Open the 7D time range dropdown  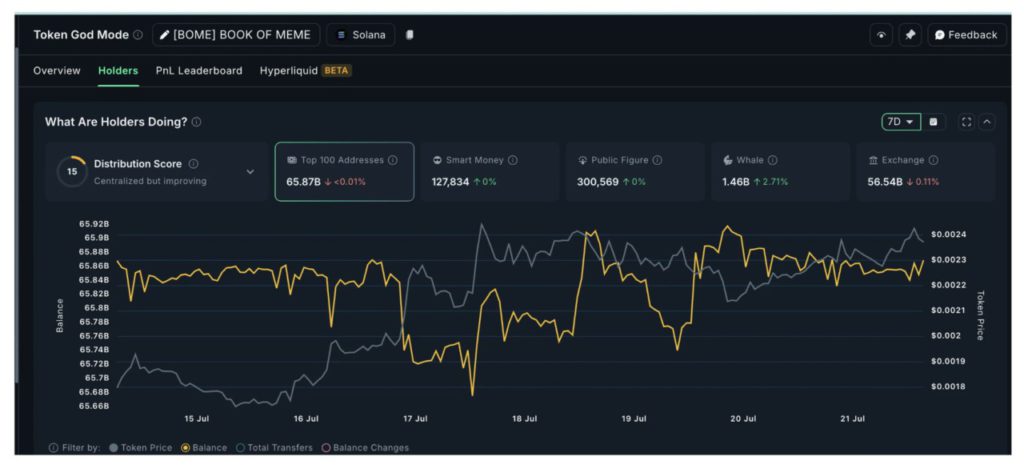point(900,122)
